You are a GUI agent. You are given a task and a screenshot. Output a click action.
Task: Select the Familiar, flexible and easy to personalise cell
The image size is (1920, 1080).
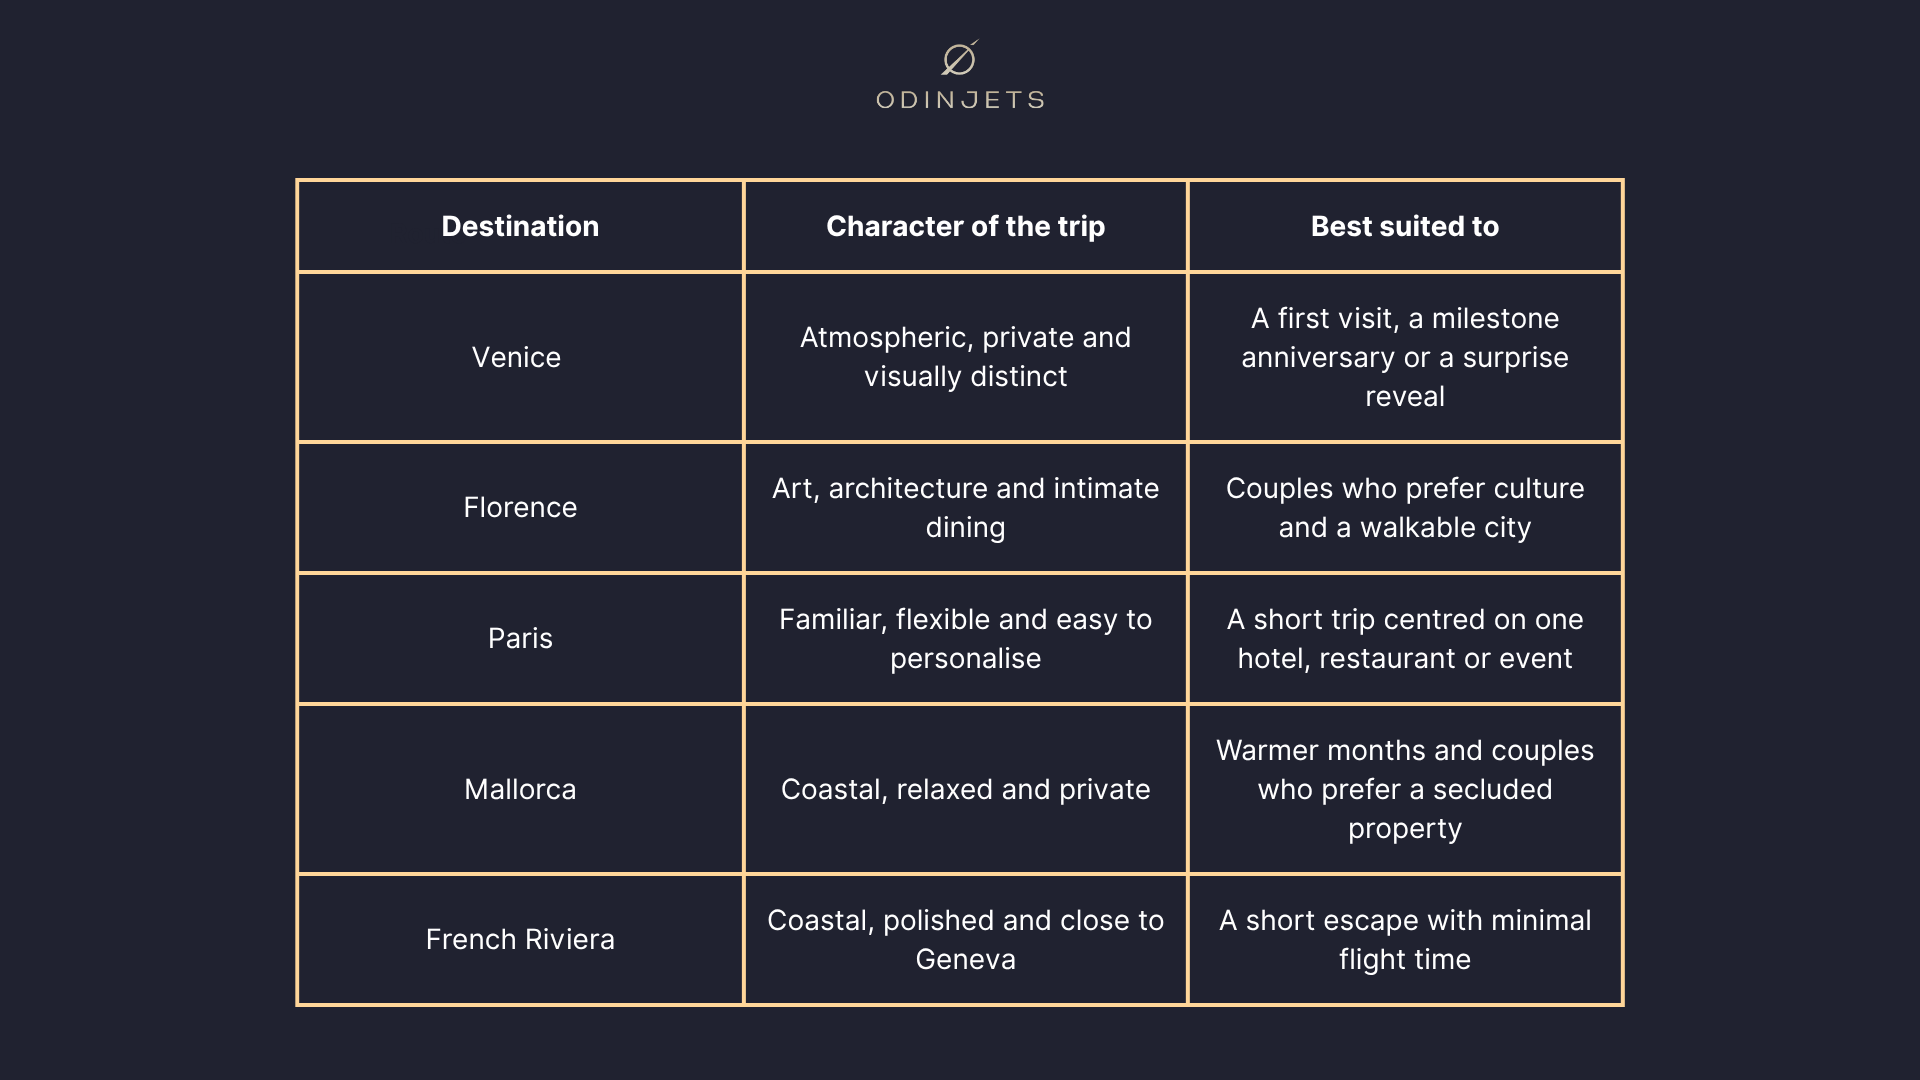point(966,638)
